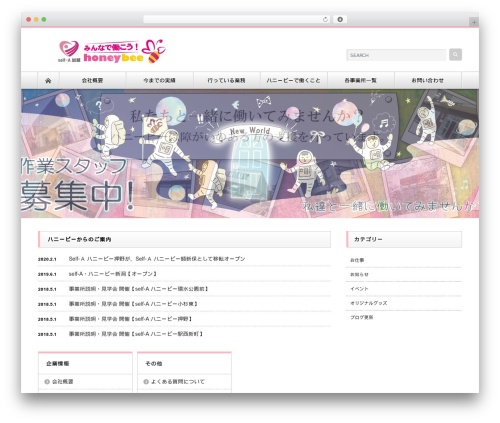Click the ハニービーからのご案内 section heading

(184, 239)
